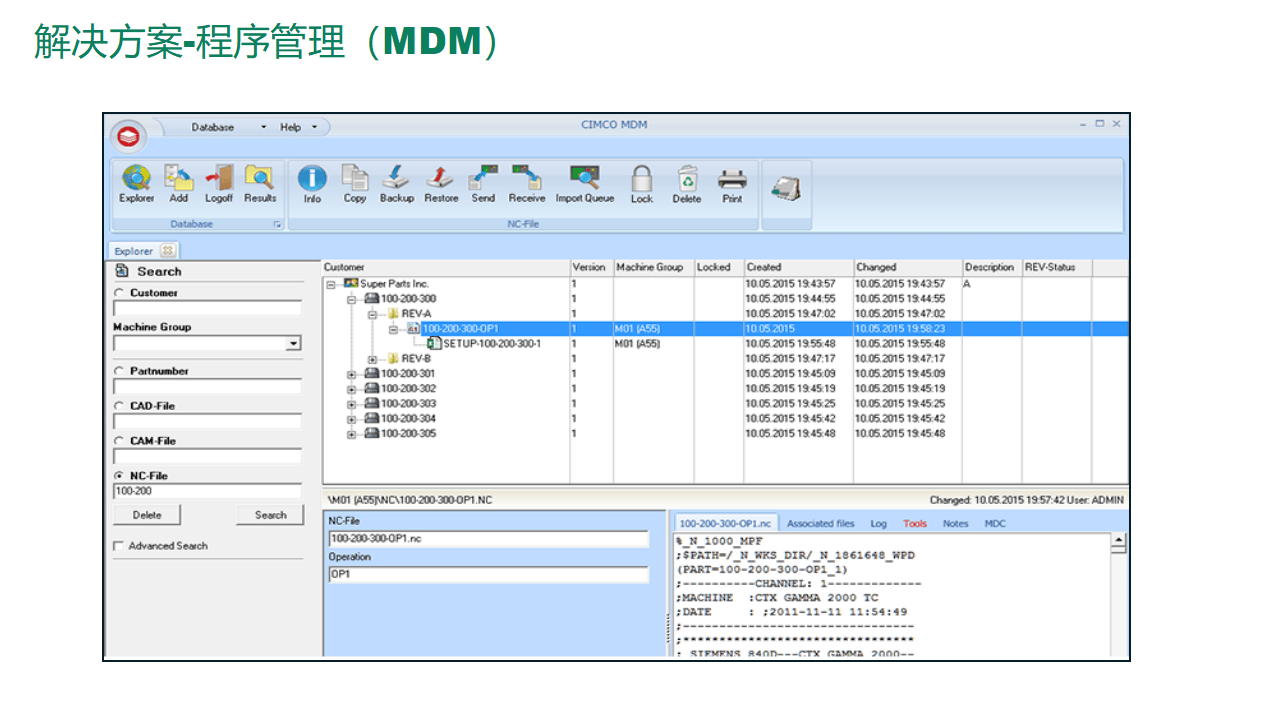Sort by the Changed column header
Viewport: 1280px width, 720px height.
908,268
